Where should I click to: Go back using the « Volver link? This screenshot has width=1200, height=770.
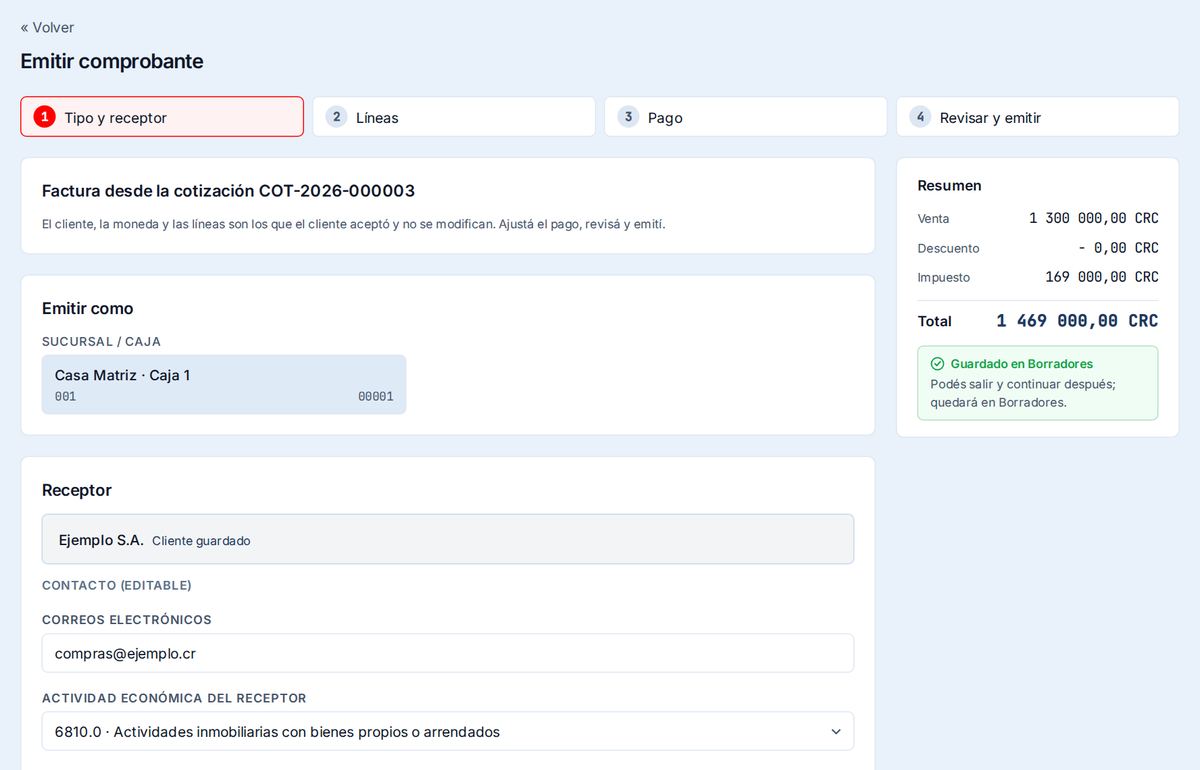(x=47, y=27)
